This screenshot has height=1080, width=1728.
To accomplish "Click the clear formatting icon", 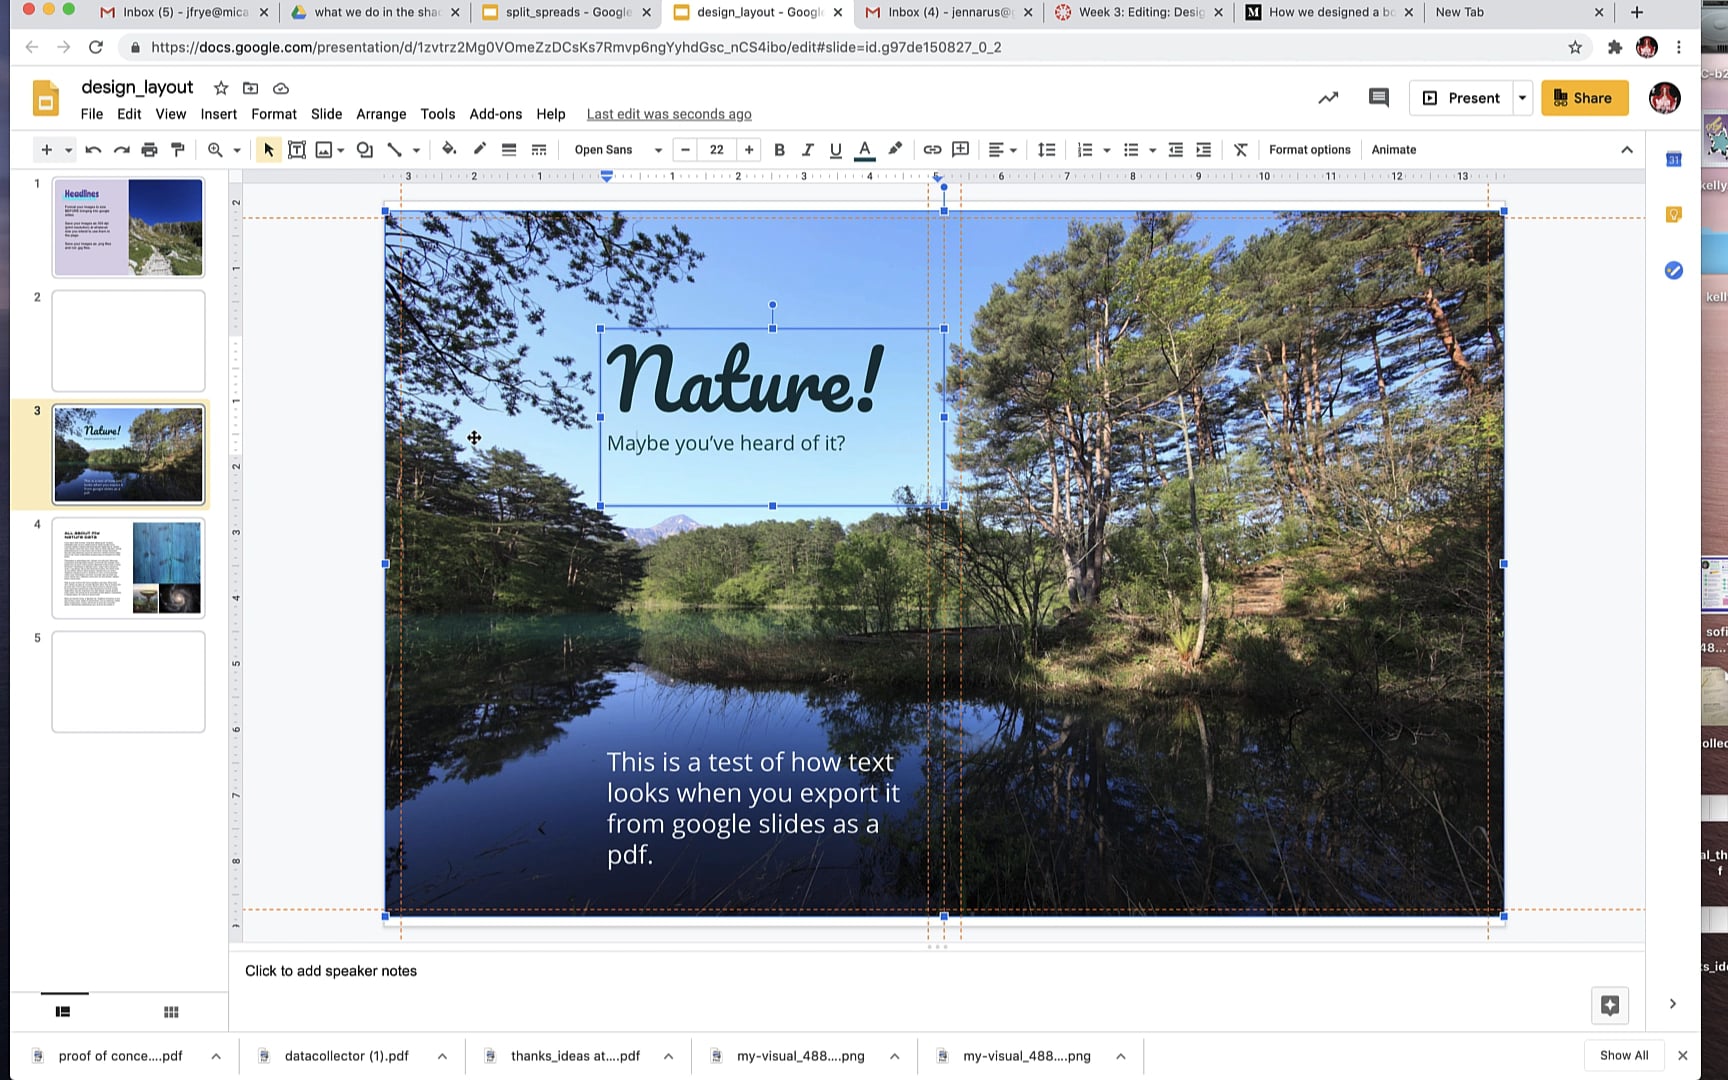I will click(1240, 150).
